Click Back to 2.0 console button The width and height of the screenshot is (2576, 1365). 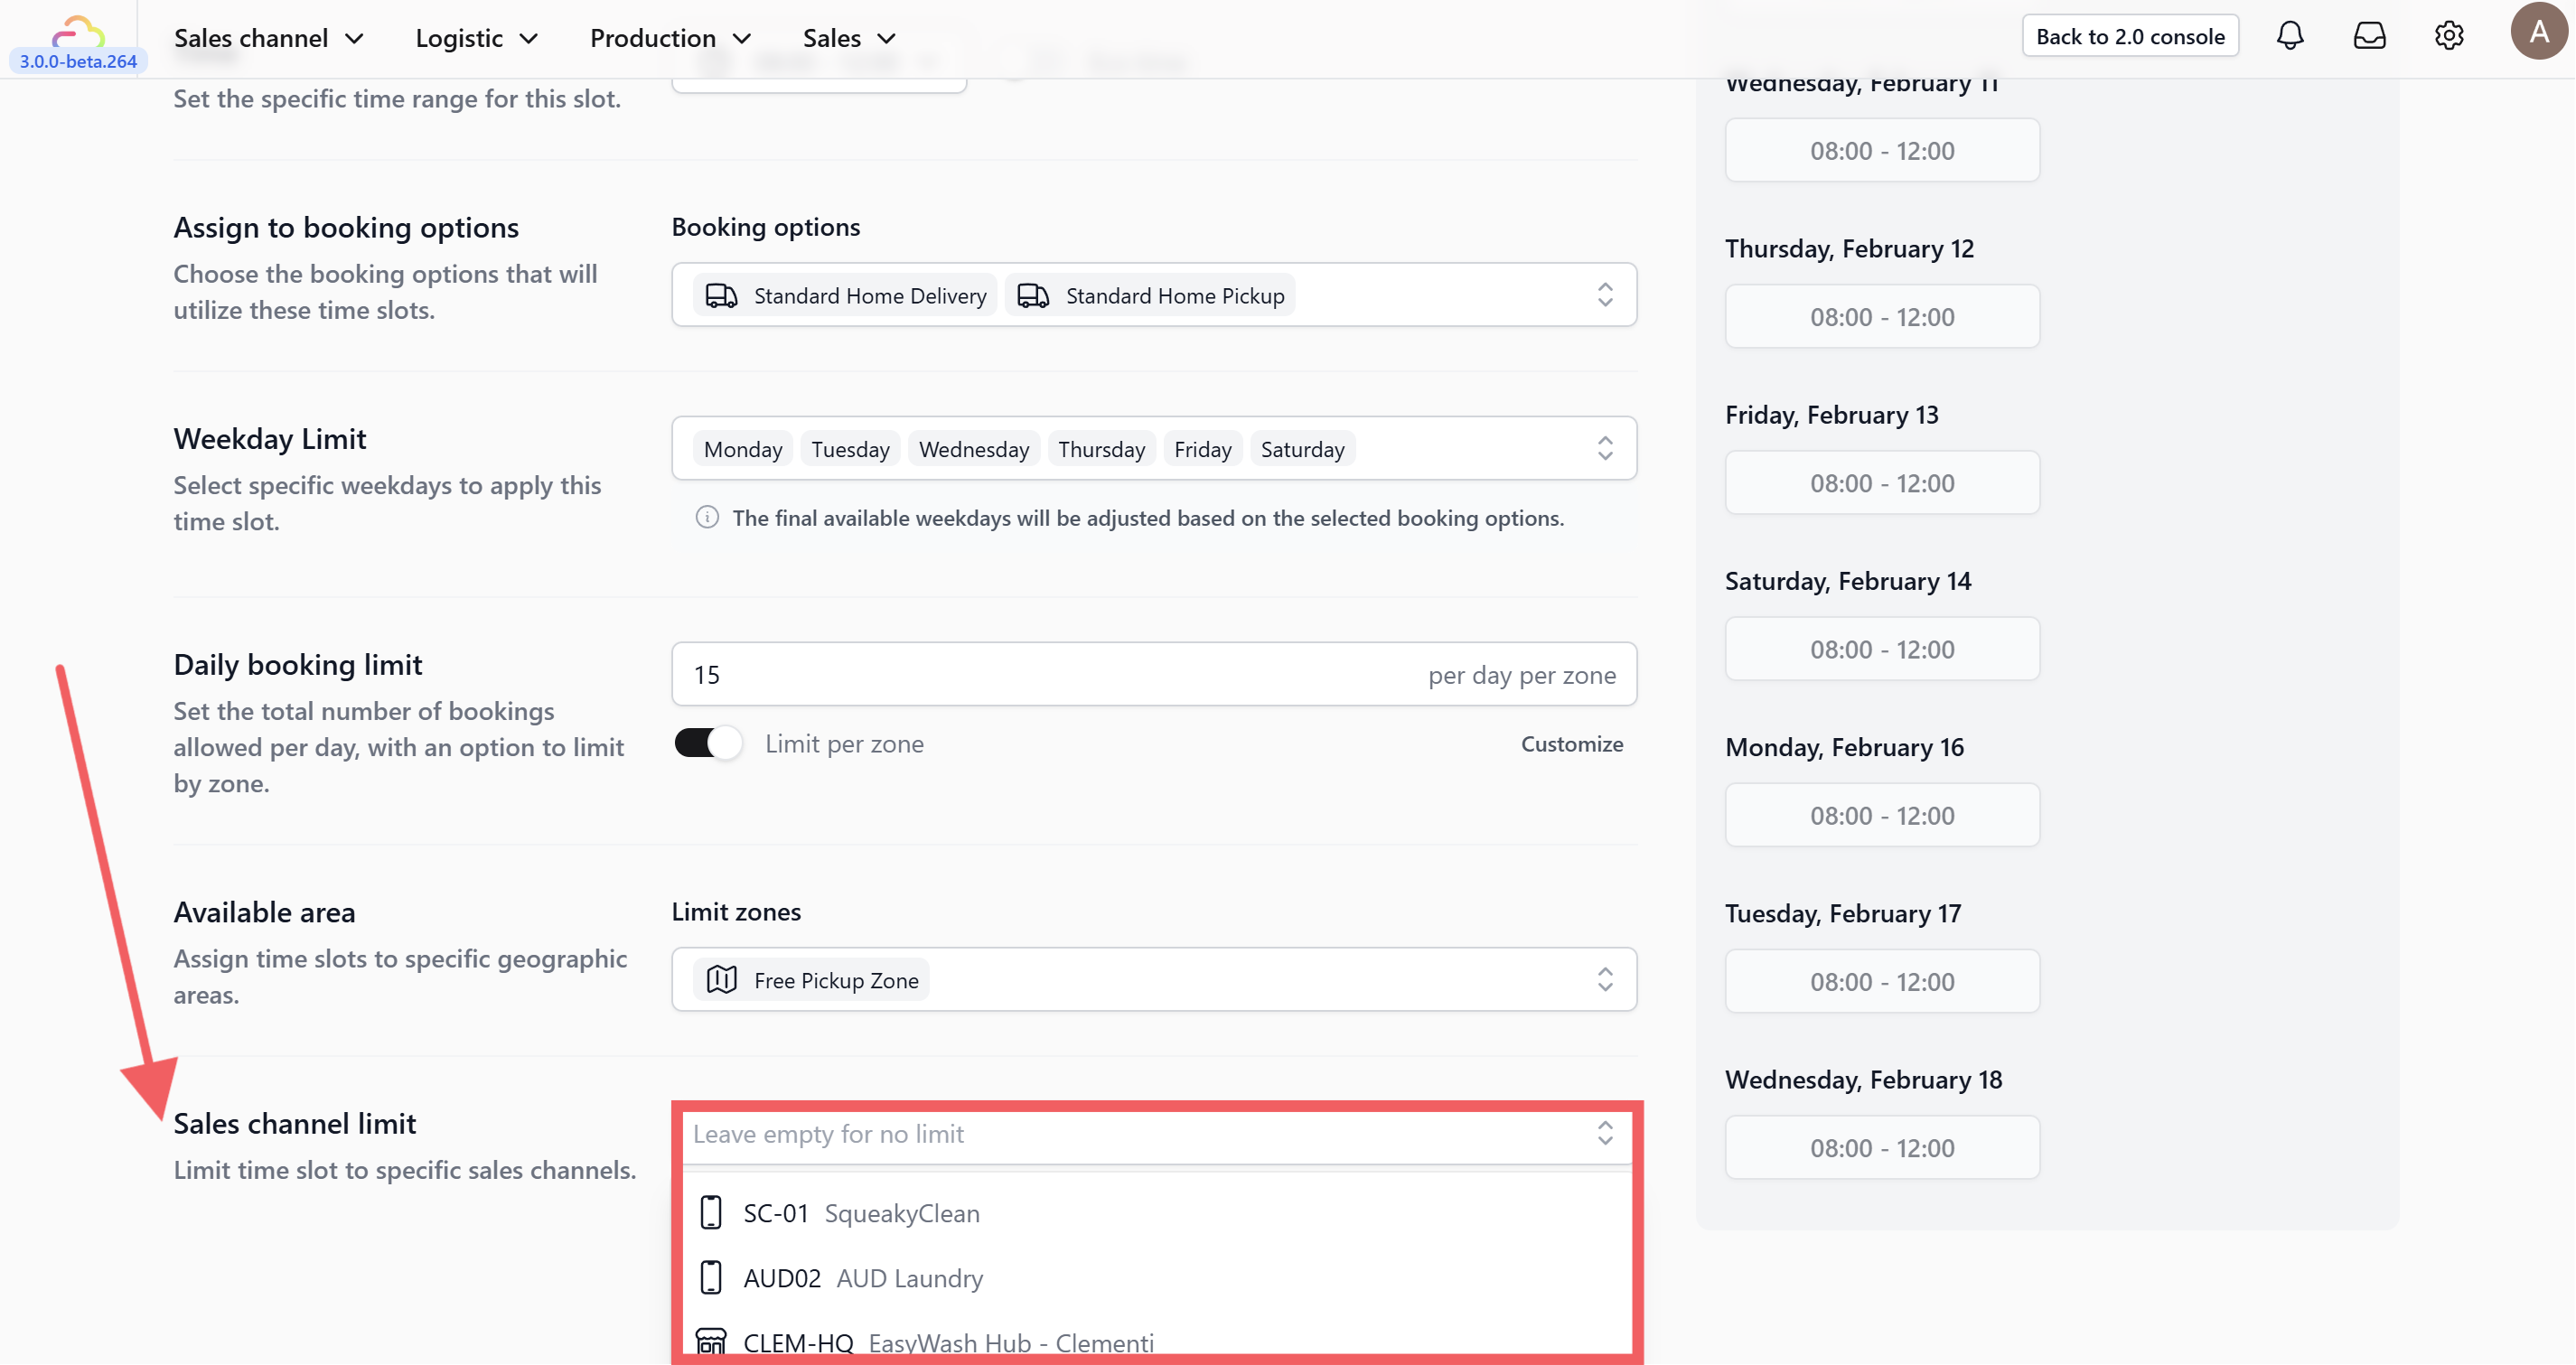point(2129,36)
